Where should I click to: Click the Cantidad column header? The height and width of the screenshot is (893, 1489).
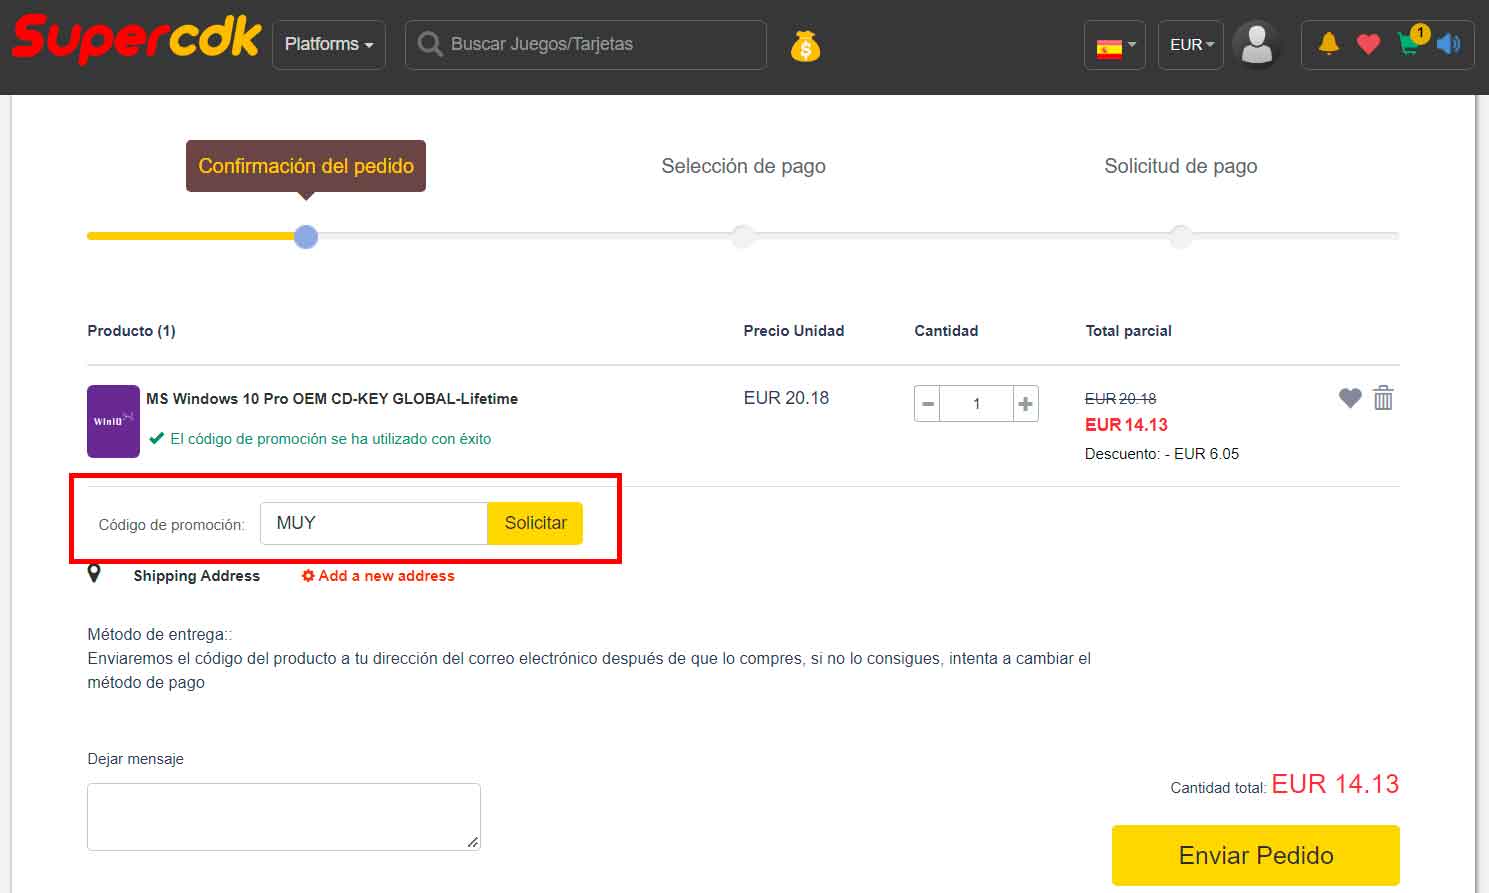click(x=946, y=331)
